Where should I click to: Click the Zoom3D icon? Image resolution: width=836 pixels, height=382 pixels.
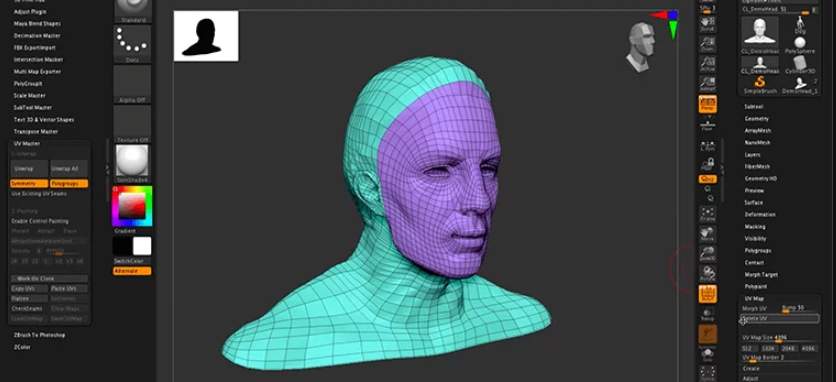[708, 253]
